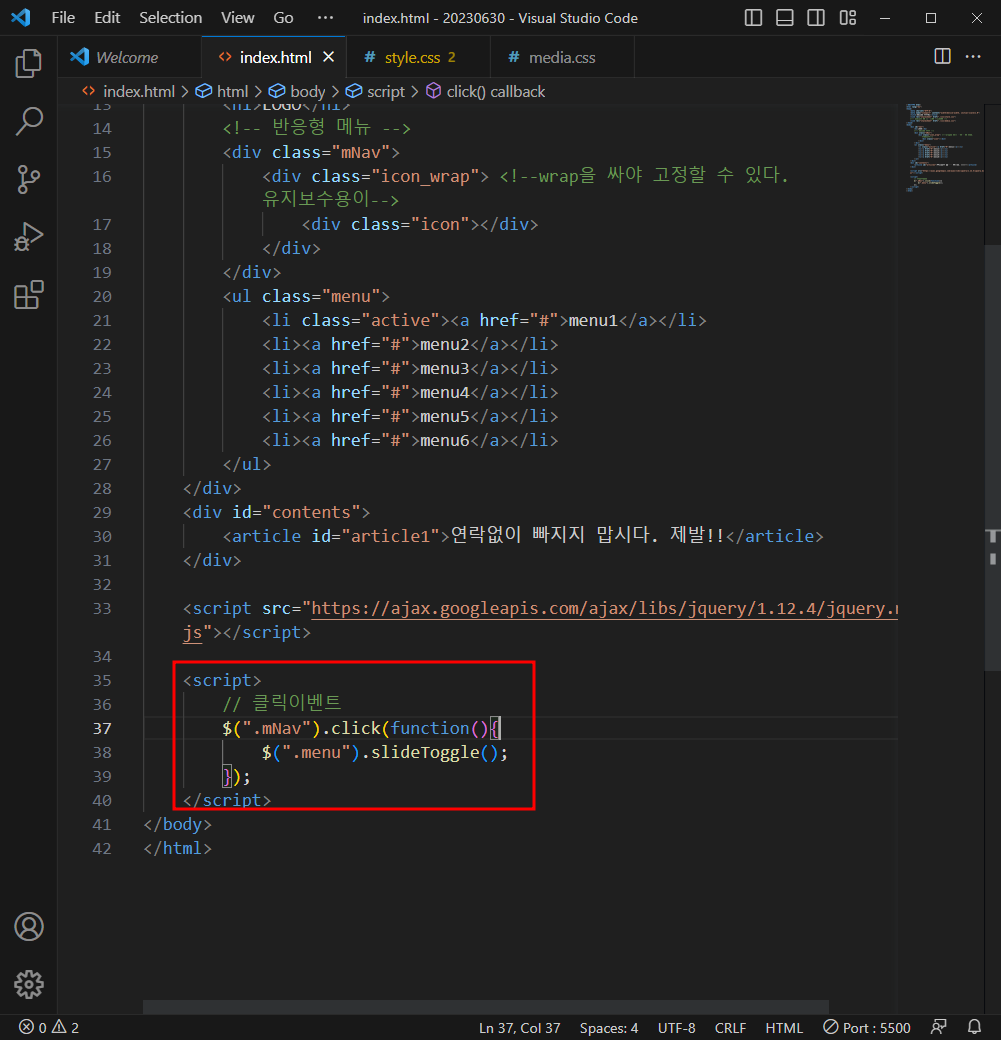Open the Customize Layout icon
1001x1040 pixels.
(x=848, y=18)
